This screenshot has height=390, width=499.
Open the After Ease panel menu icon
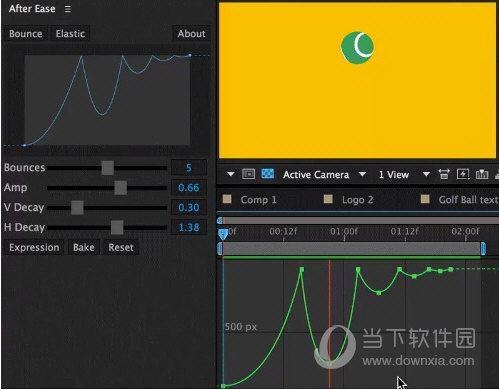(68, 9)
